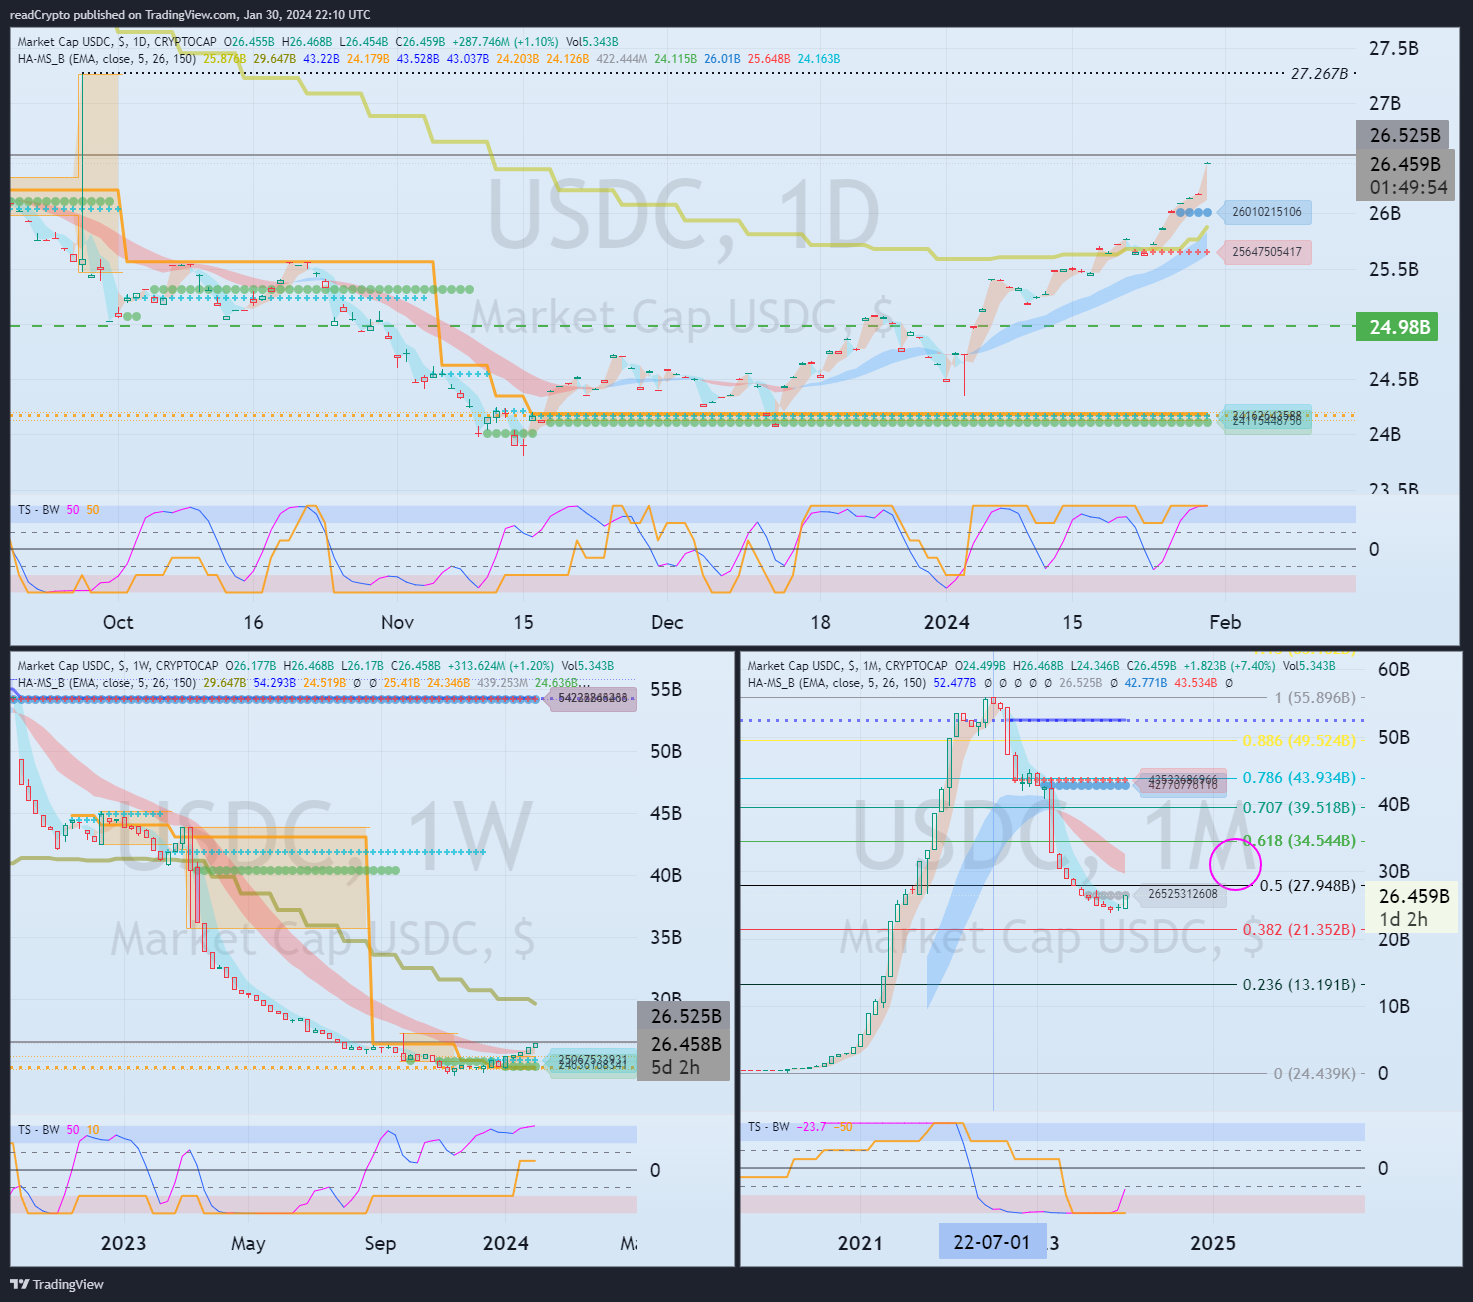1473x1302 pixels.
Task: Open HA-MS_B indicator legend on the 1W chart
Action: click(x=107, y=683)
